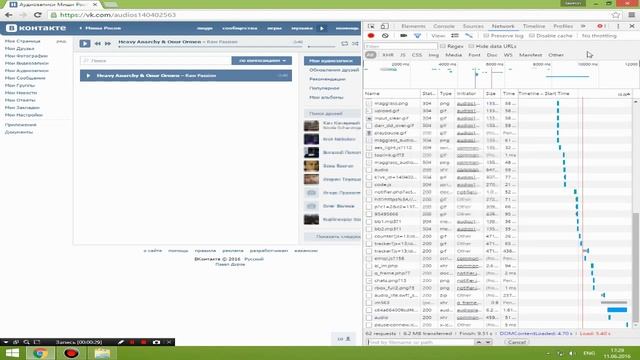Enable the Preserve log checkbox
This screenshot has width=640, height=360.
tap(486, 36)
